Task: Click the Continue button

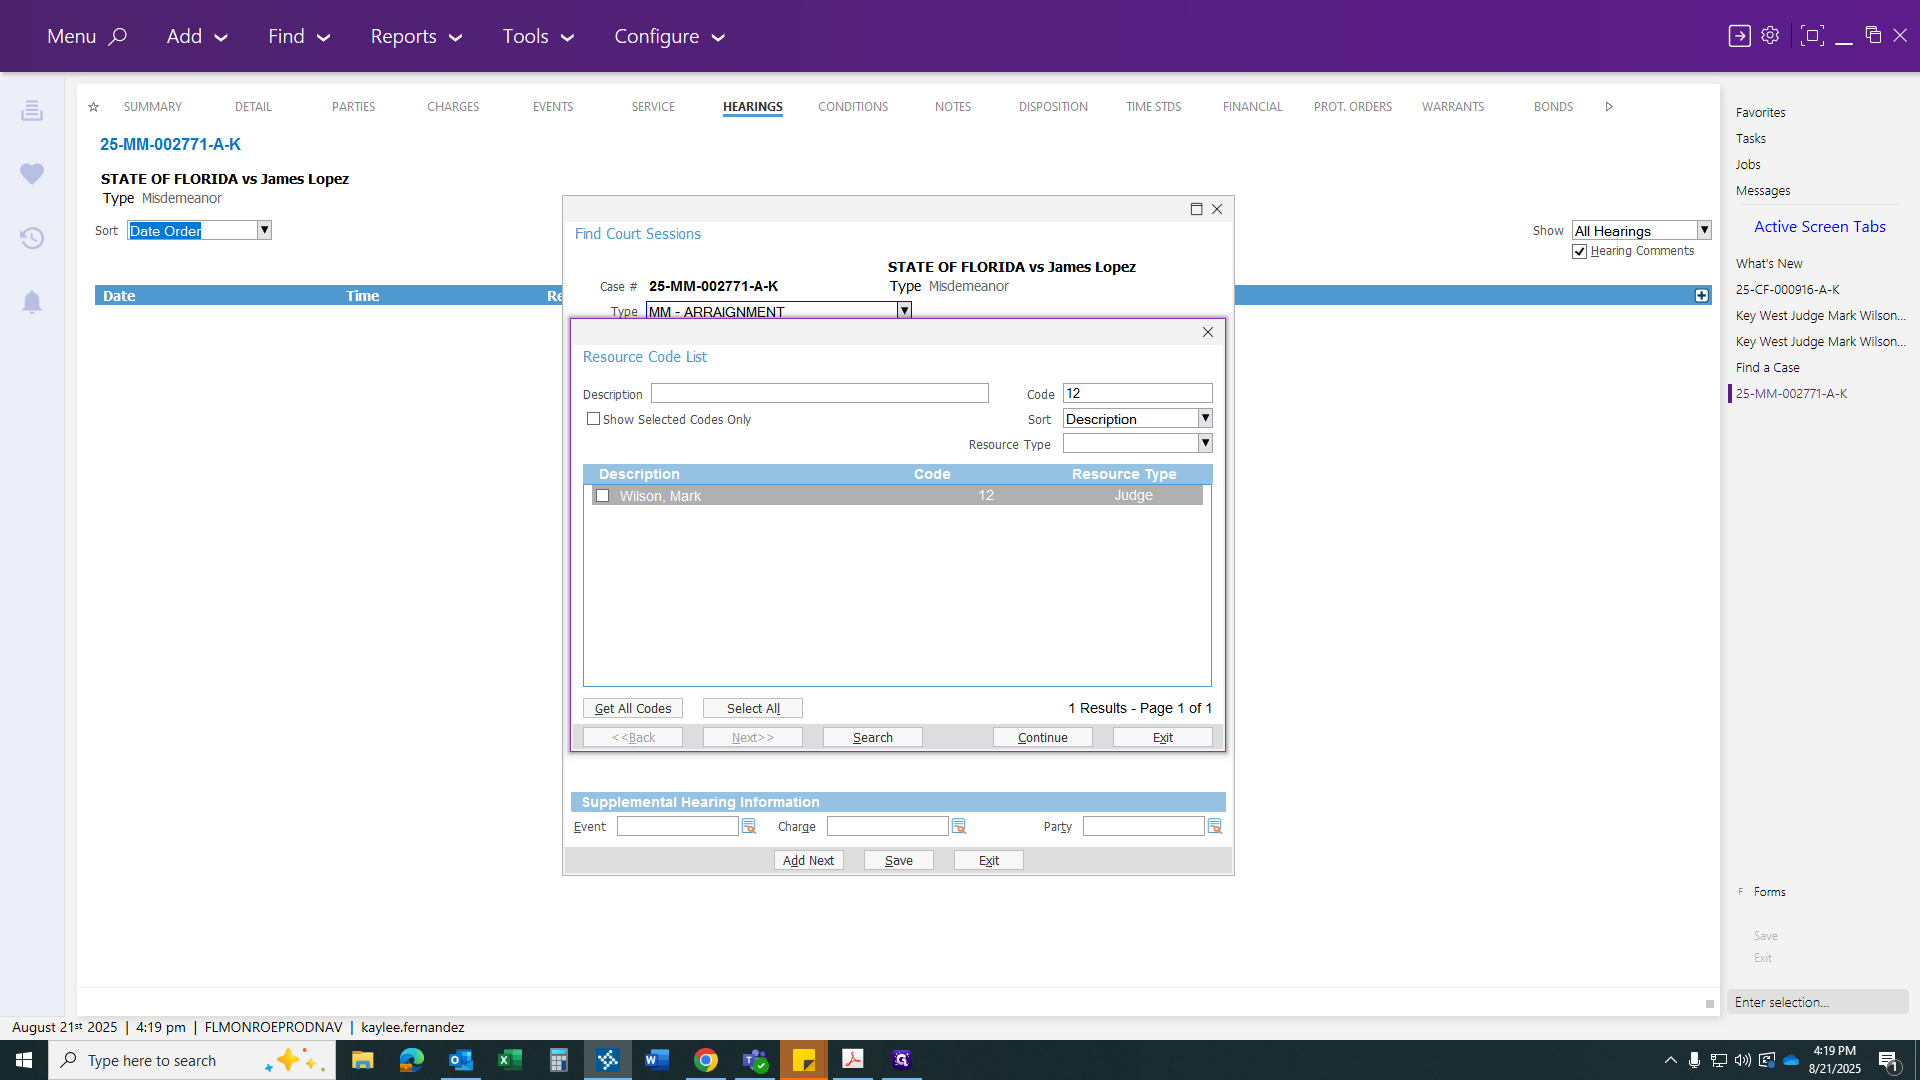Action: 1043,738
